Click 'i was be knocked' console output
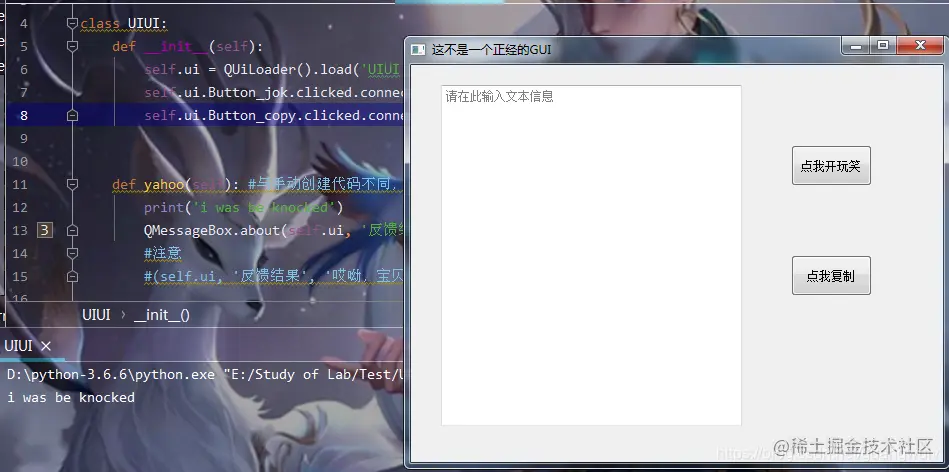Image resolution: width=949 pixels, height=472 pixels. click(71, 397)
